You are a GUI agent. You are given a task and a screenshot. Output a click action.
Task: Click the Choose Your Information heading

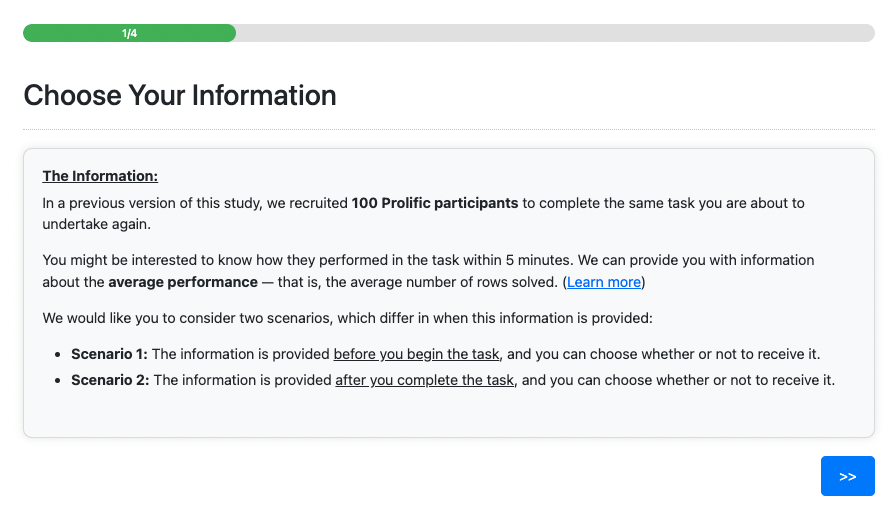point(180,96)
